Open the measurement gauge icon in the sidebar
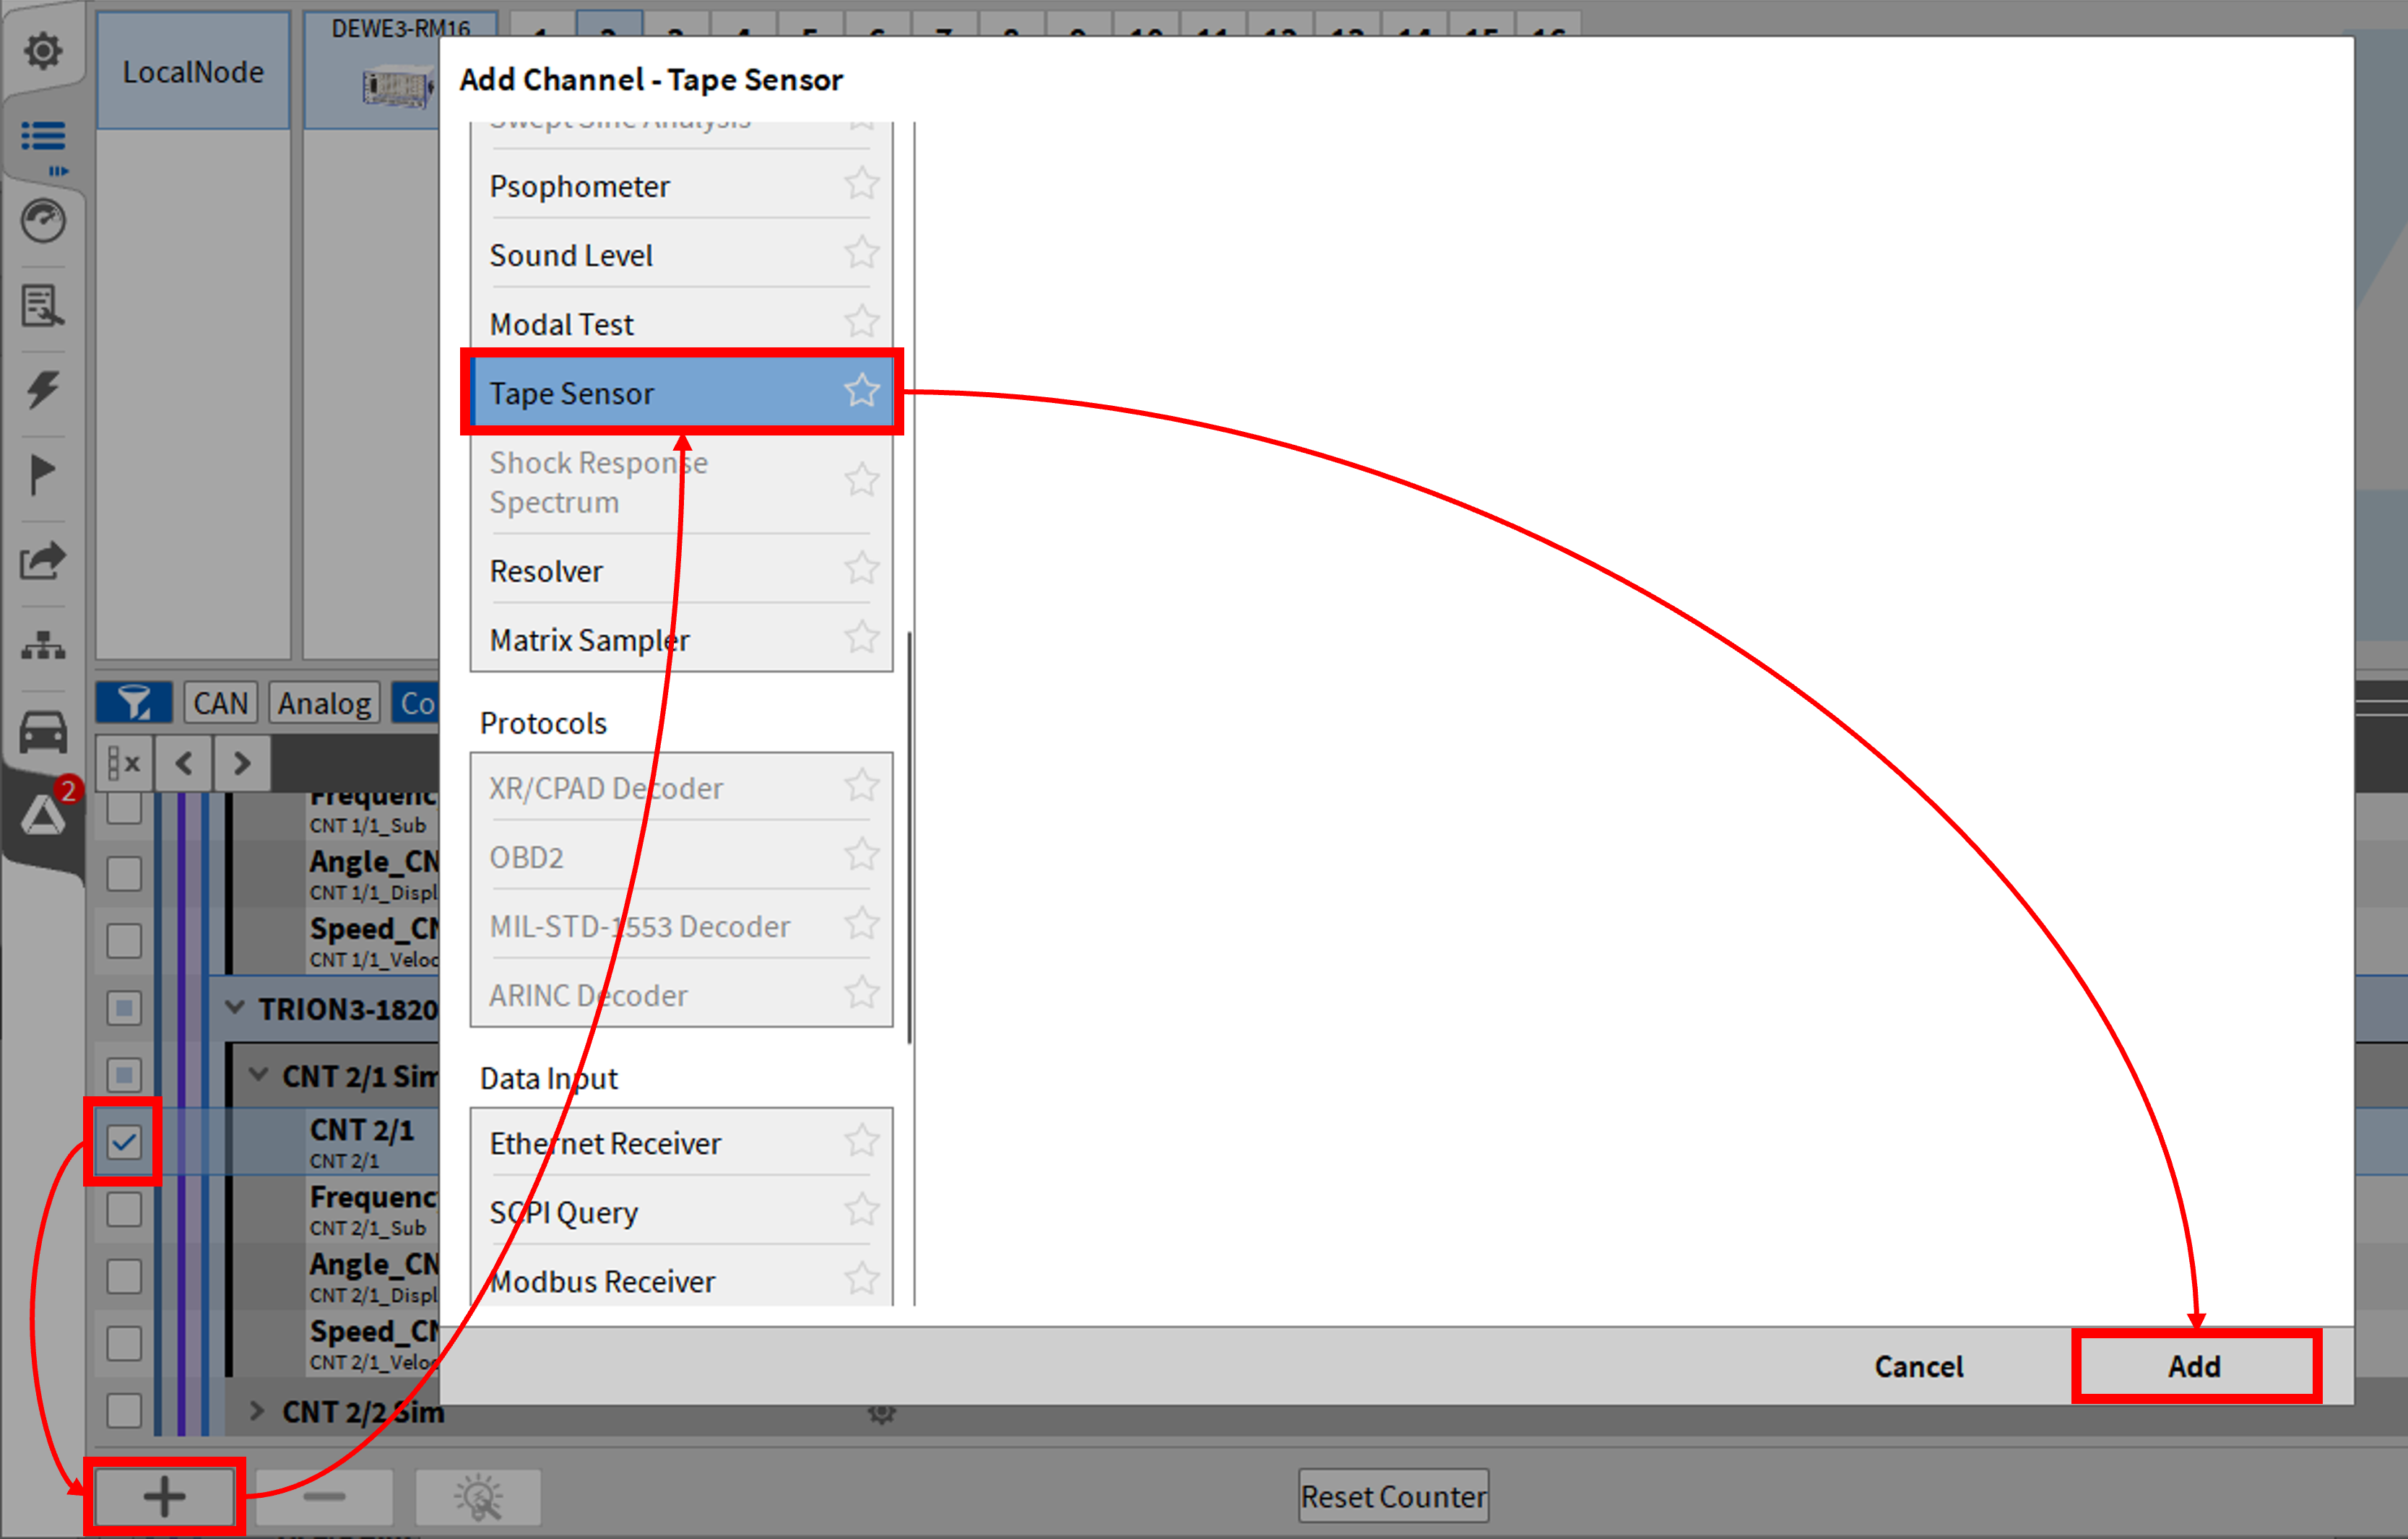The image size is (2408, 1539). click(x=43, y=221)
